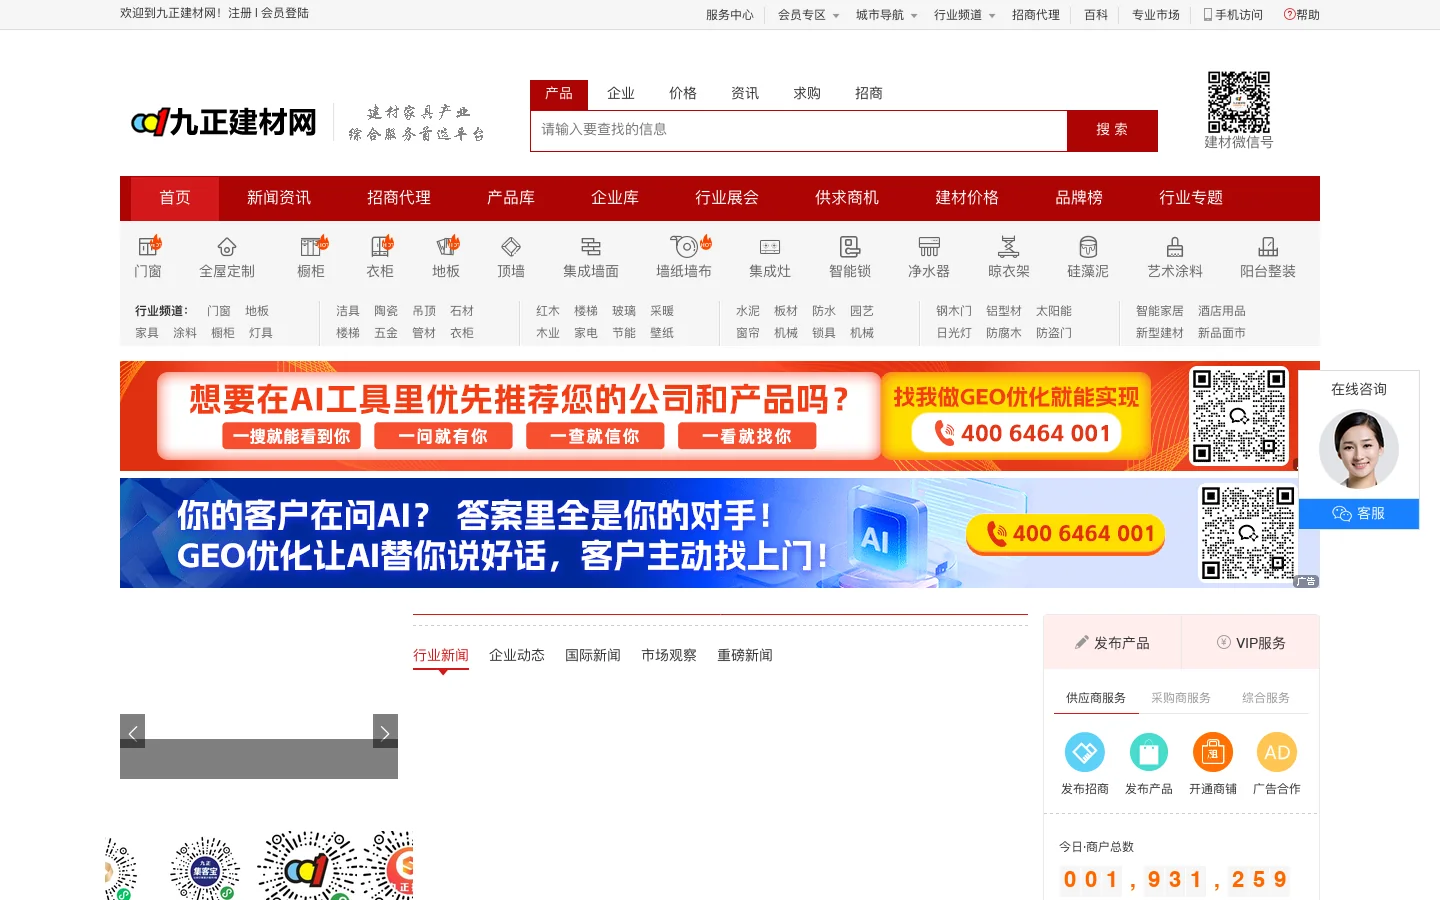Click the 建材微信号 QR code
This screenshot has height=900, width=1440.
(x=1239, y=102)
